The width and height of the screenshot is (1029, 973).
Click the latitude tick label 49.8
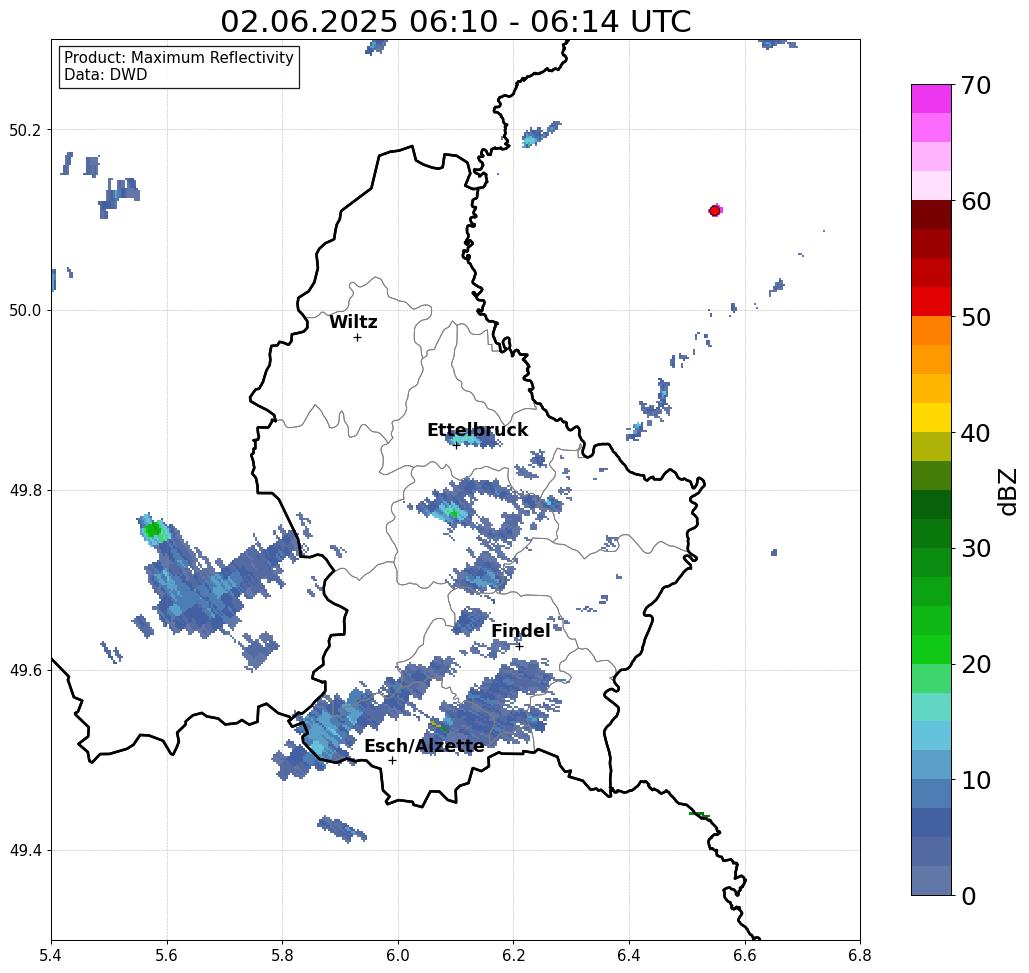click(x=25, y=491)
